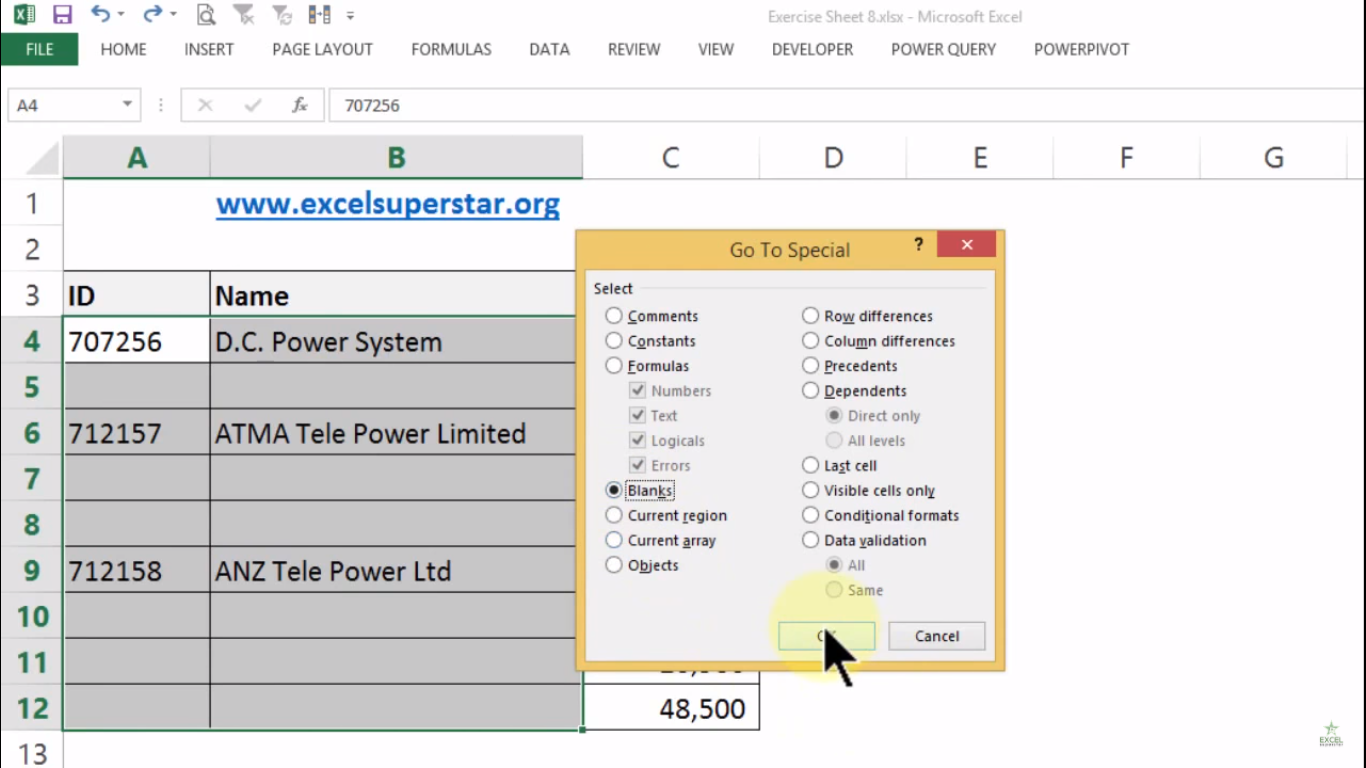Undo the last action
1366x768 pixels.
(x=100, y=14)
